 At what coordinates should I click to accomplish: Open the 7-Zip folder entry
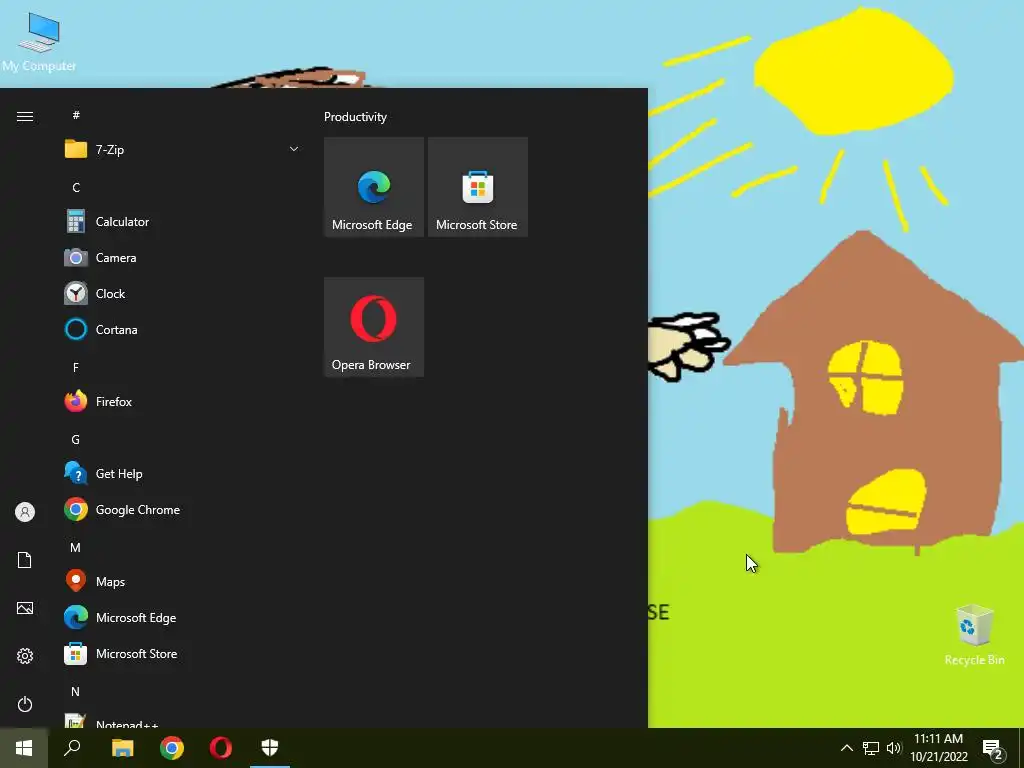coord(181,150)
